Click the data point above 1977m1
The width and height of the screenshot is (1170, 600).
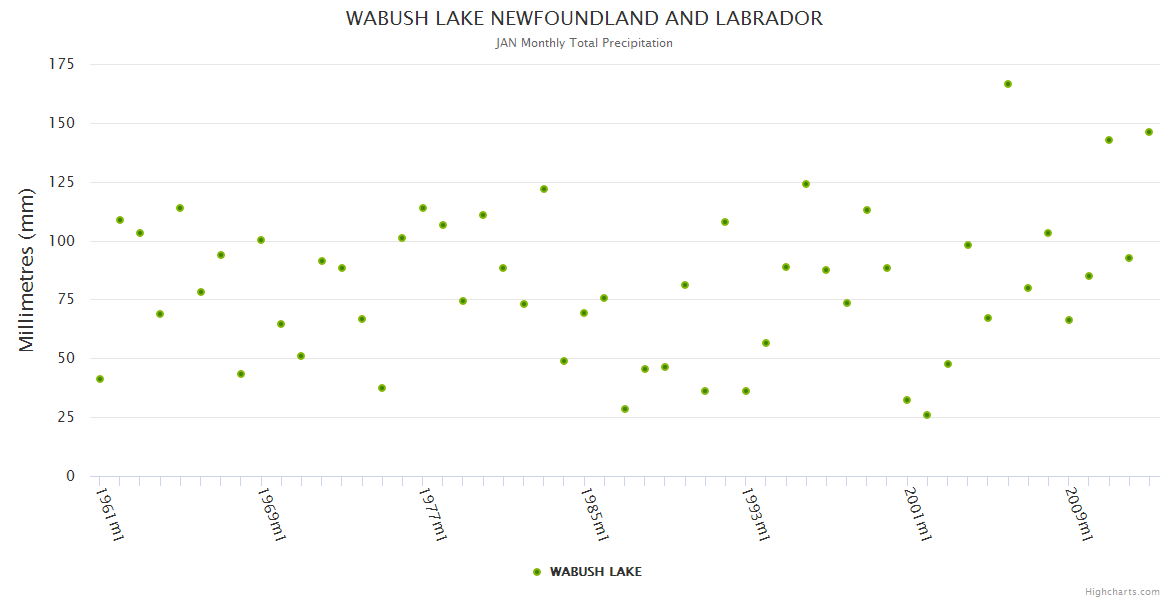click(423, 208)
